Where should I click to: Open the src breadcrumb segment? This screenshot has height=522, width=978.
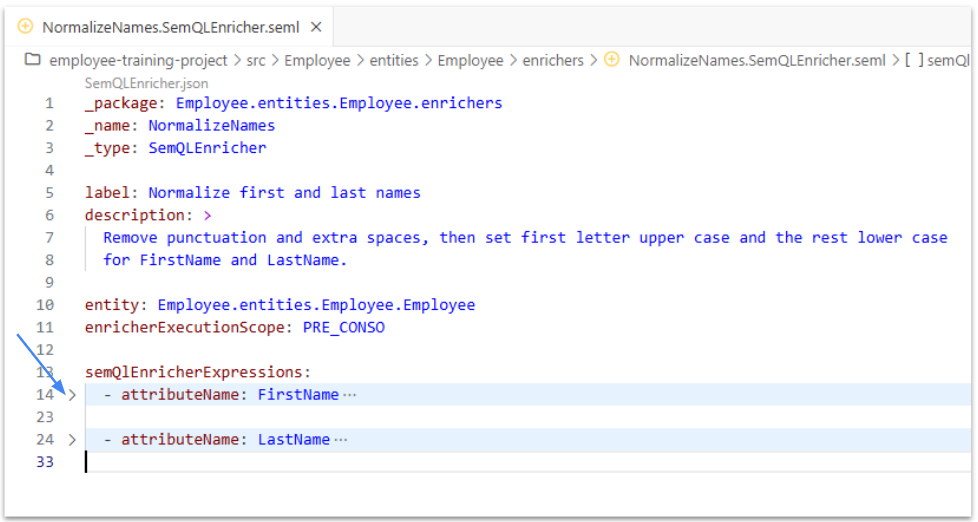coord(256,60)
